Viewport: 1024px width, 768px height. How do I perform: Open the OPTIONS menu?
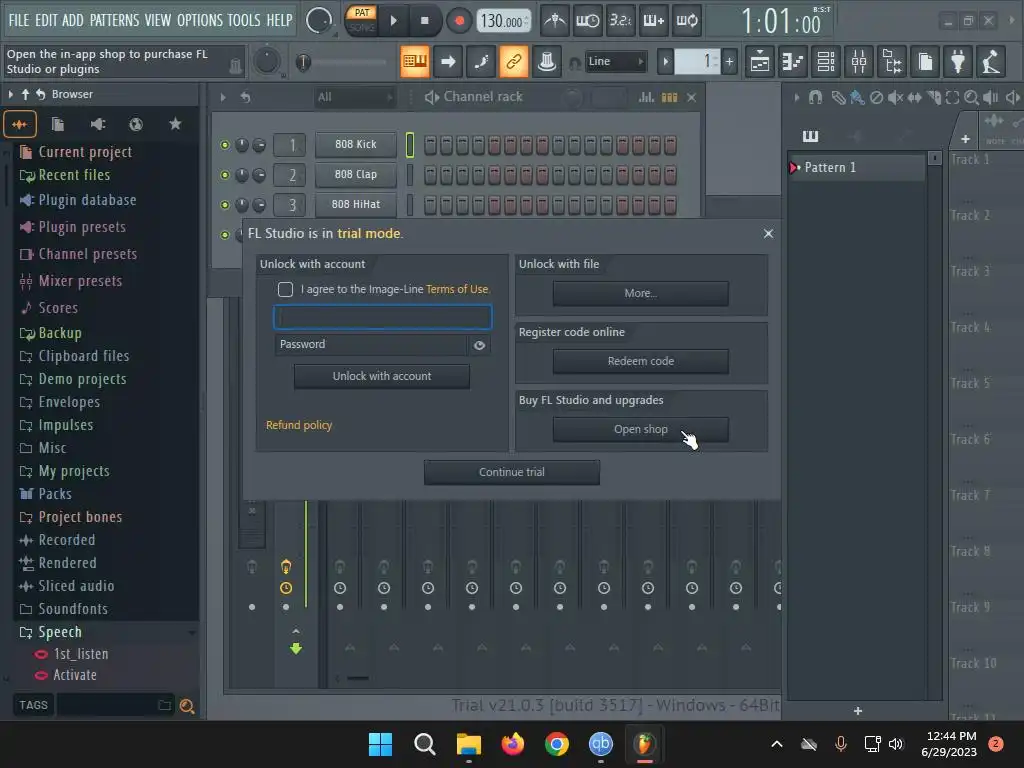pos(200,20)
